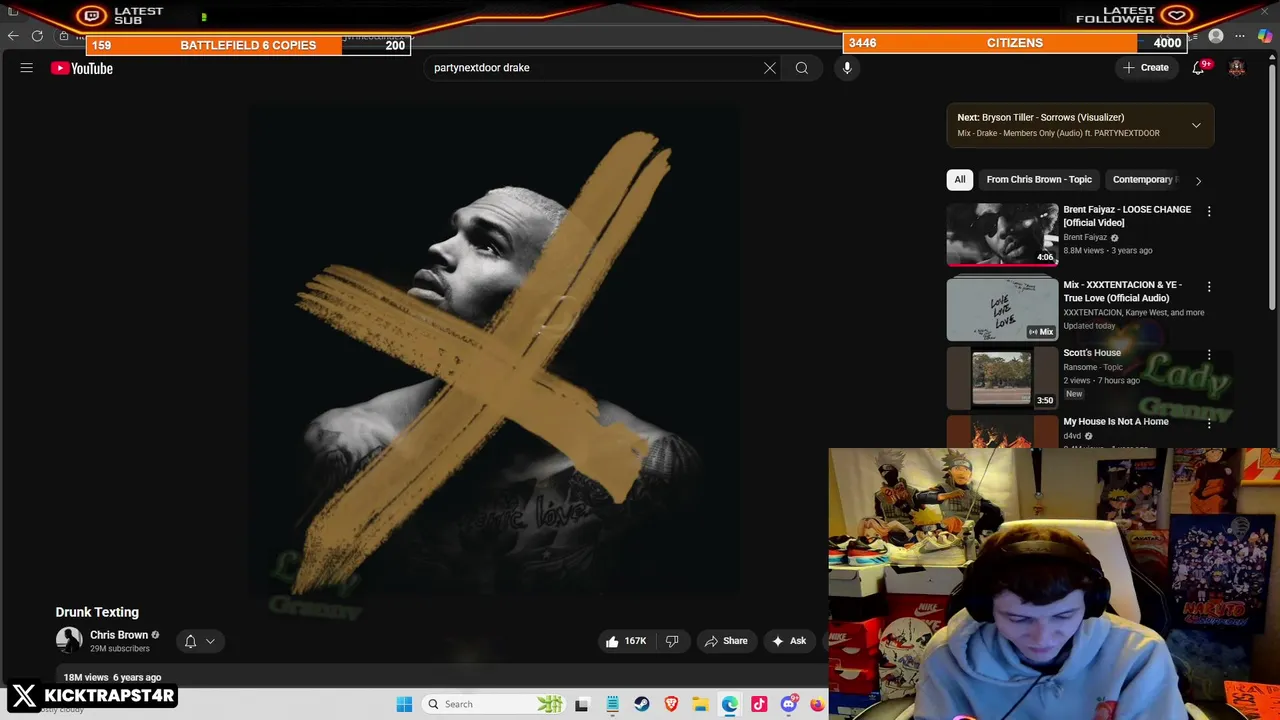Open Discord from the taskbar
The width and height of the screenshot is (1280, 720).
coord(789,704)
